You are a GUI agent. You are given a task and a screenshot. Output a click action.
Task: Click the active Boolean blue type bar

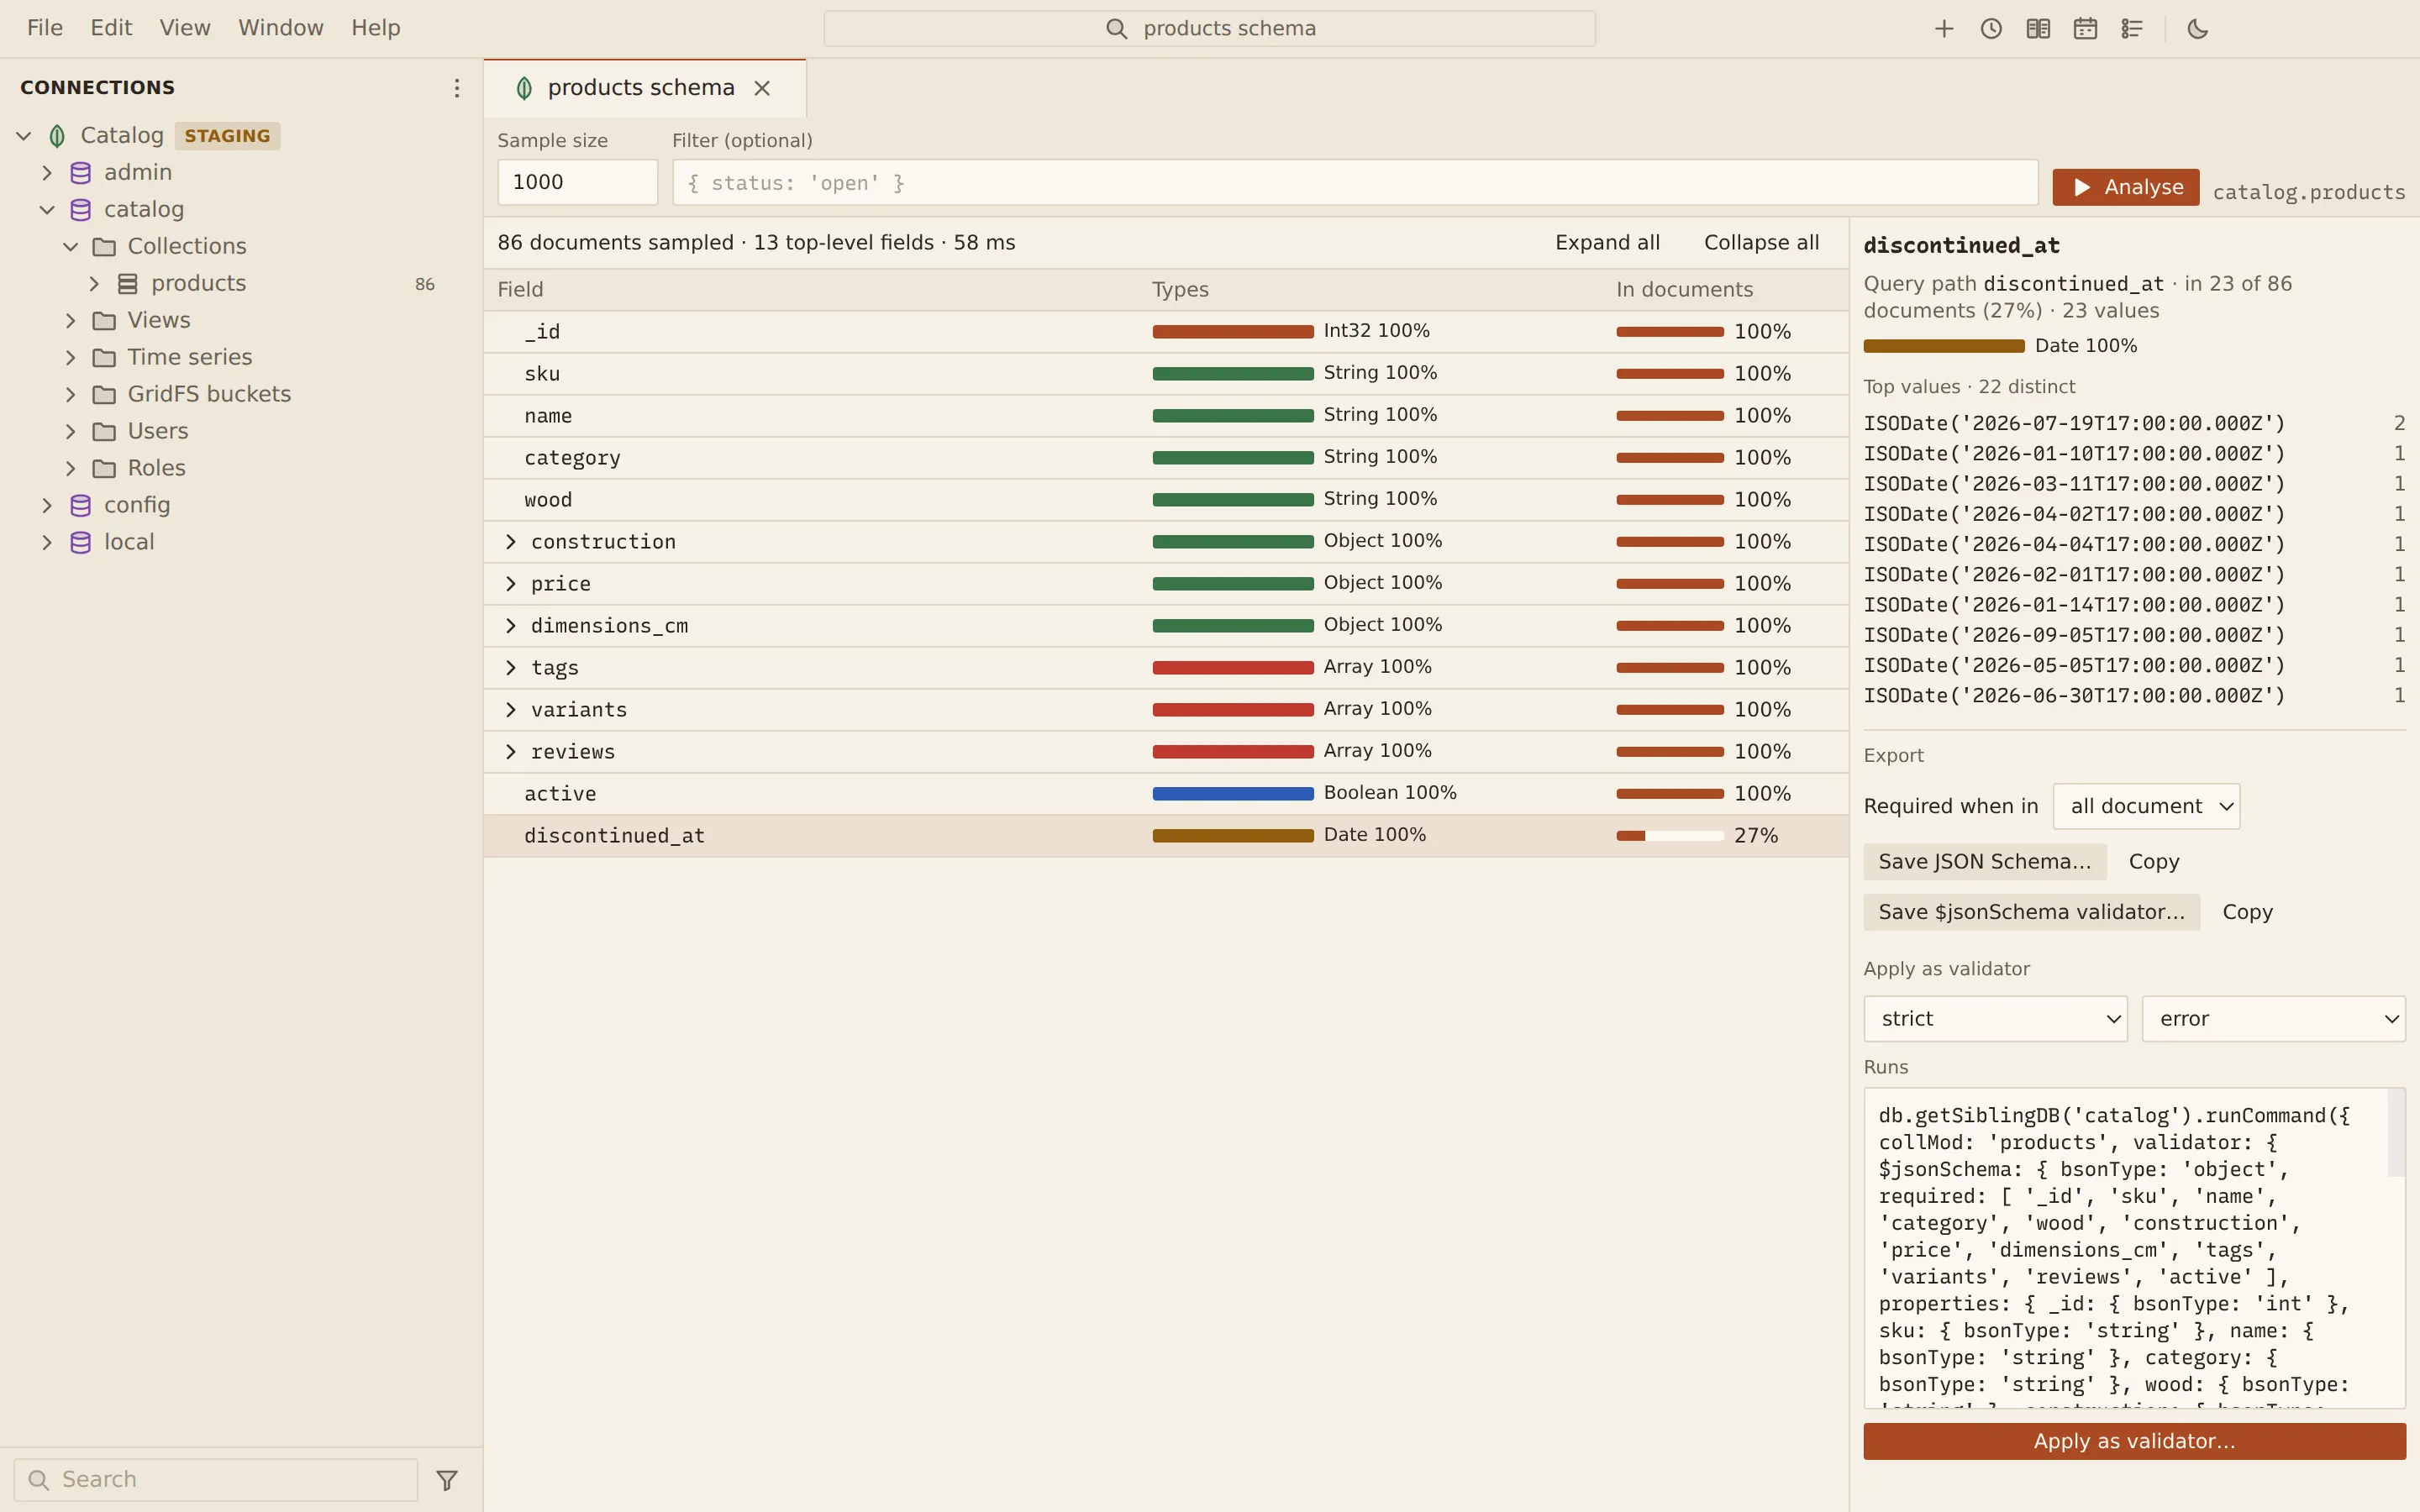click(1232, 794)
